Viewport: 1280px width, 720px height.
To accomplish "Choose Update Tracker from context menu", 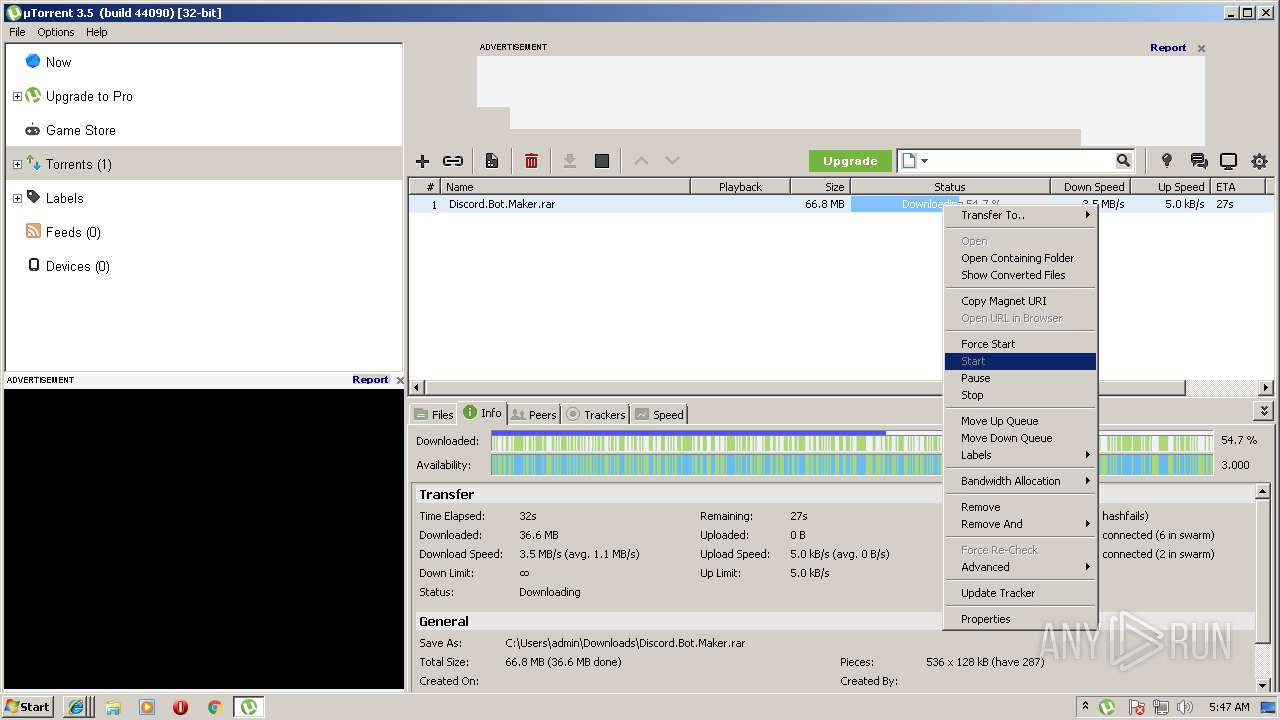I will [x=1020, y=593].
